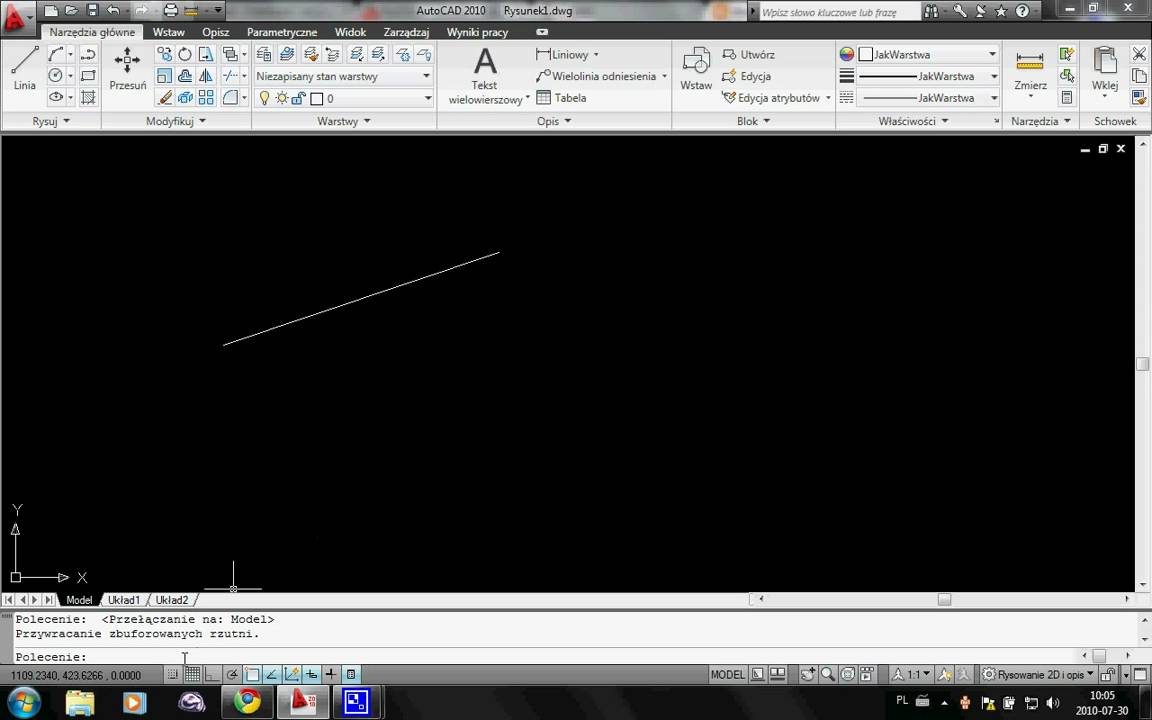1152x720 pixels.
Task: Toggle lineweight display in status bar
Action: [x=331, y=674]
